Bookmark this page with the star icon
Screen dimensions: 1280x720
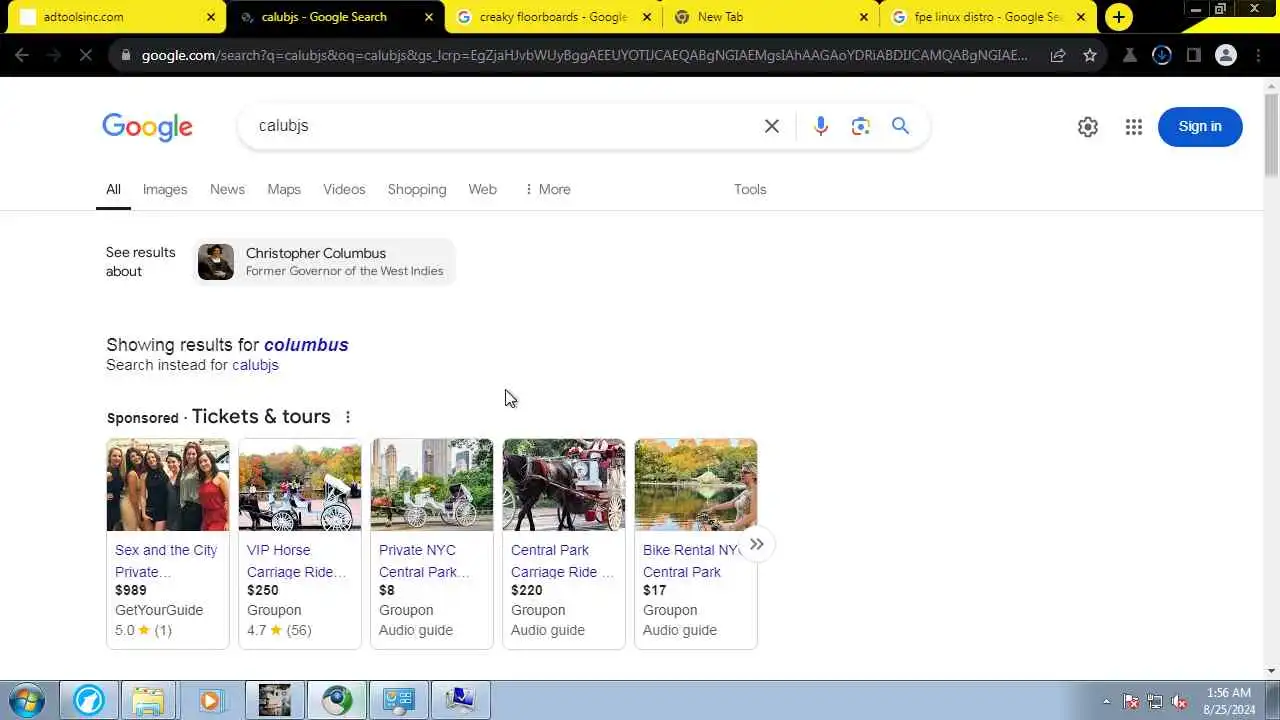click(1090, 56)
